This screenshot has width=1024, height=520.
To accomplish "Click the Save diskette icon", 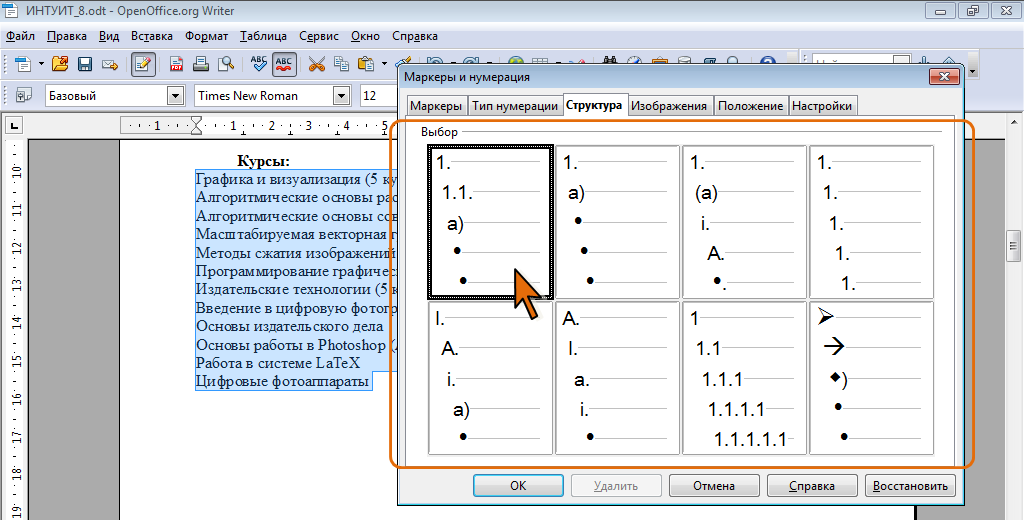I will pos(85,64).
